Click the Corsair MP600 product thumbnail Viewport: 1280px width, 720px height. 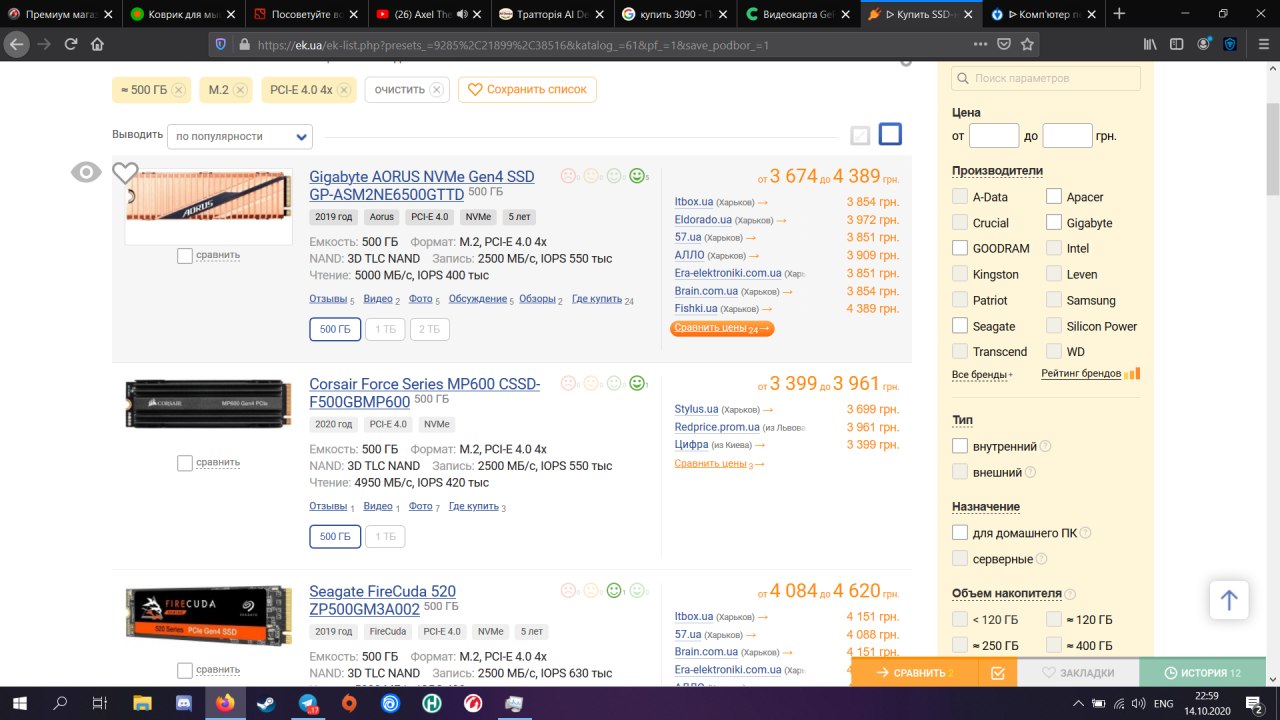pyautogui.click(x=208, y=403)
